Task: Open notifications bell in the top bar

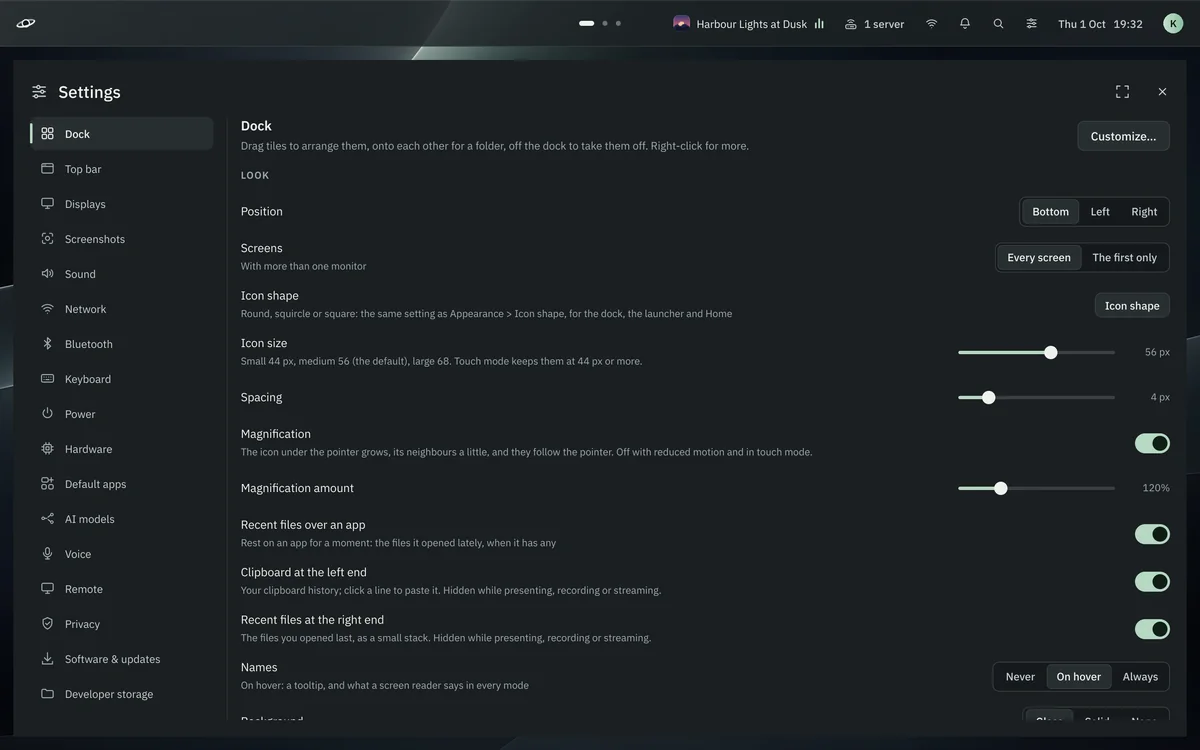Action: click(964, 24)
